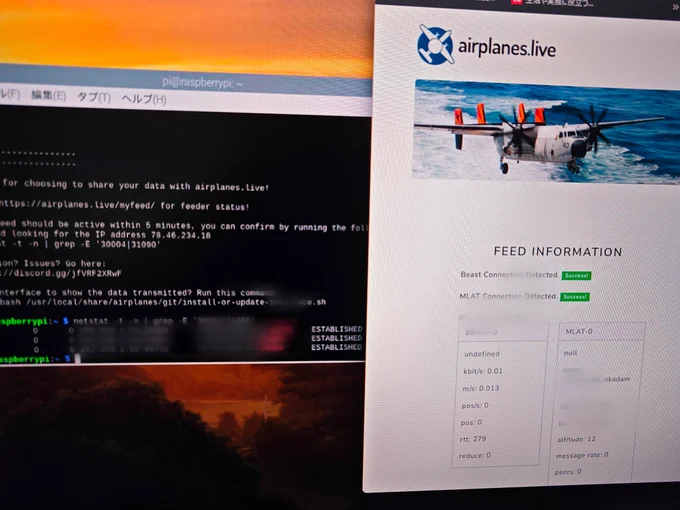The height and width of the screenshot is (510, 680).
Task: Click the 'reduce: 0' entry
Action: [475, 455]
